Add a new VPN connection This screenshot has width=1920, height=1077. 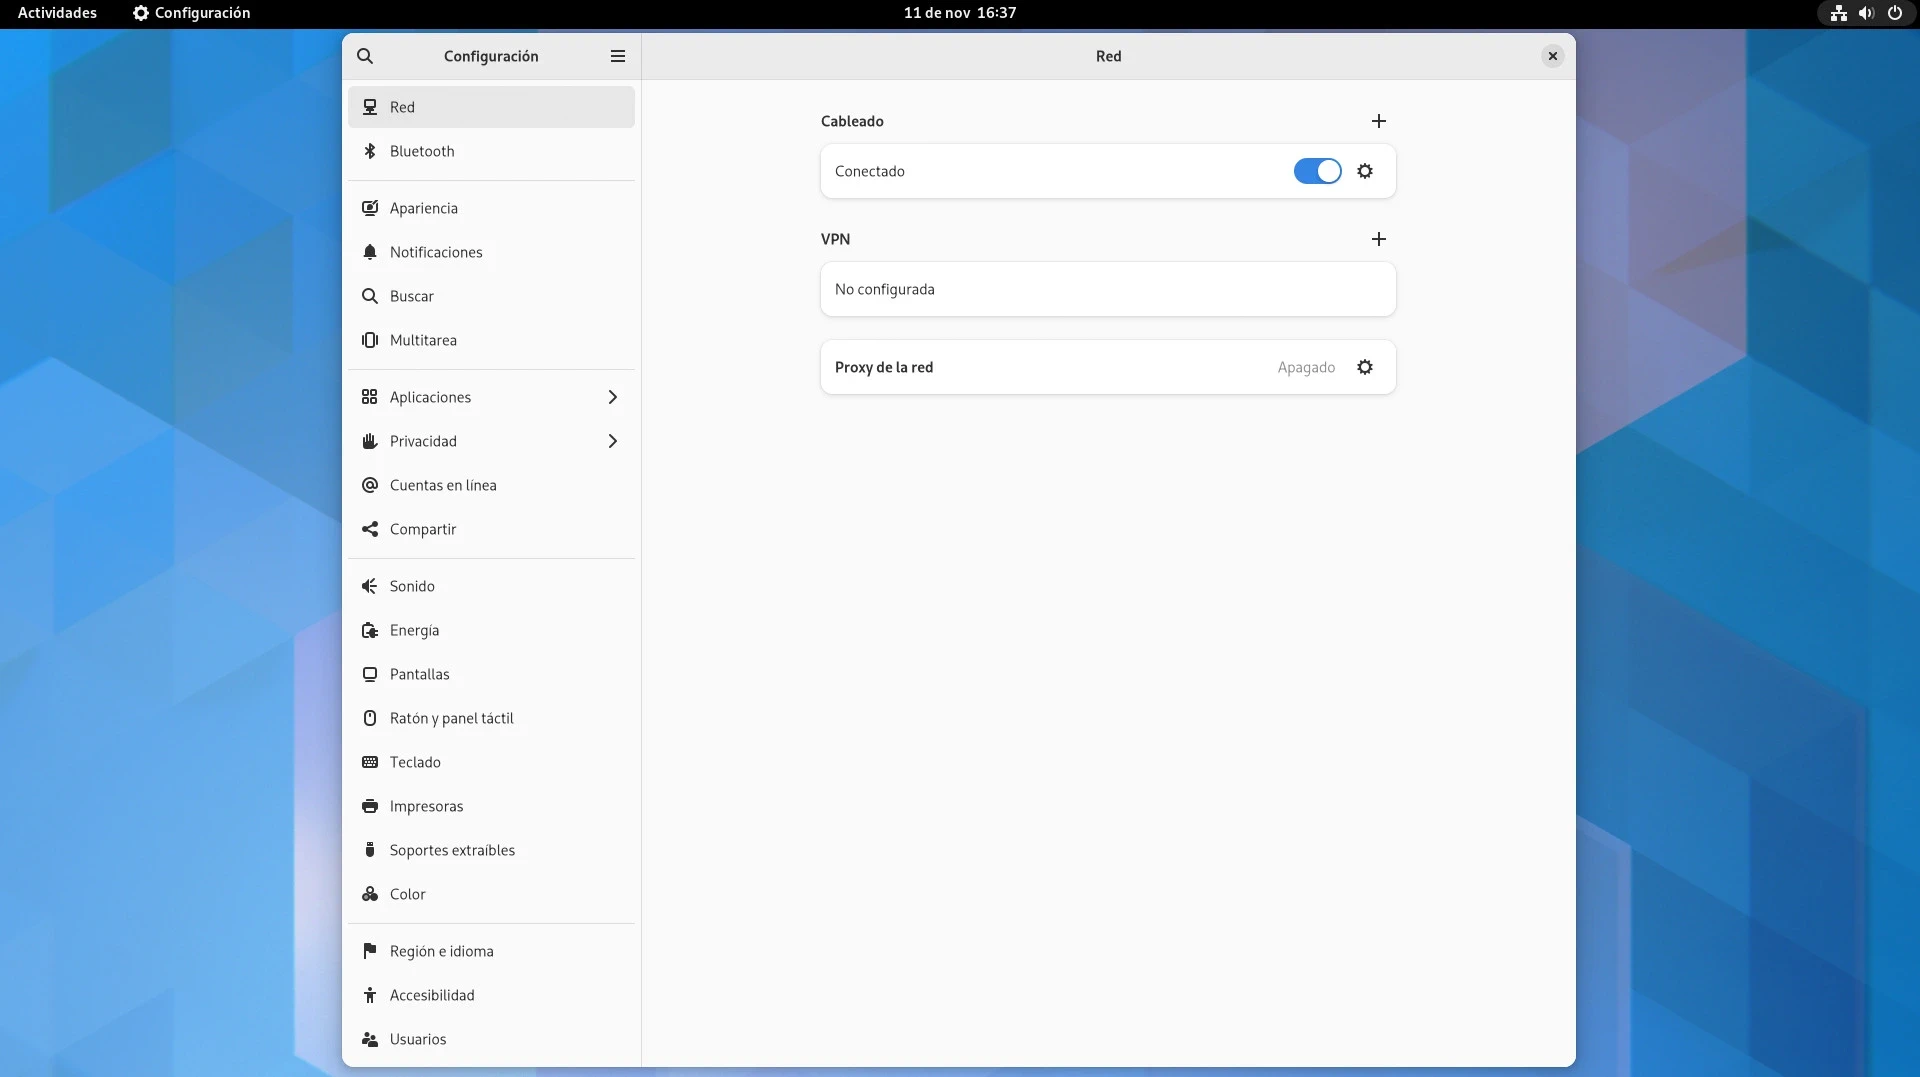click(x=1378, y=239)
